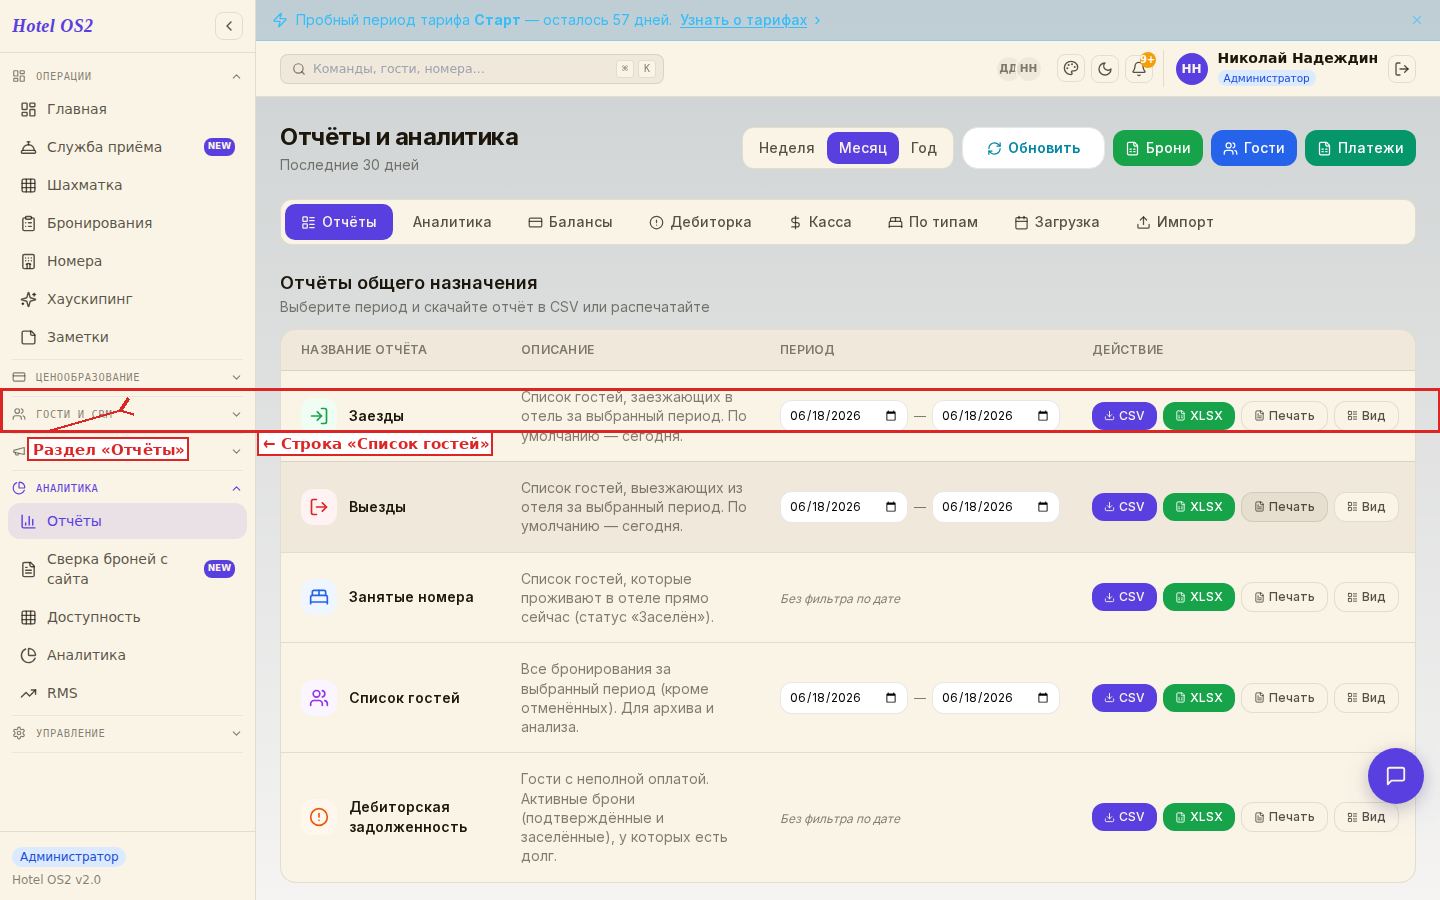The height and width of the screenshot is (900, 1440).
Task: Switch to the Импорт tab
Action: tap(1175, 222)
